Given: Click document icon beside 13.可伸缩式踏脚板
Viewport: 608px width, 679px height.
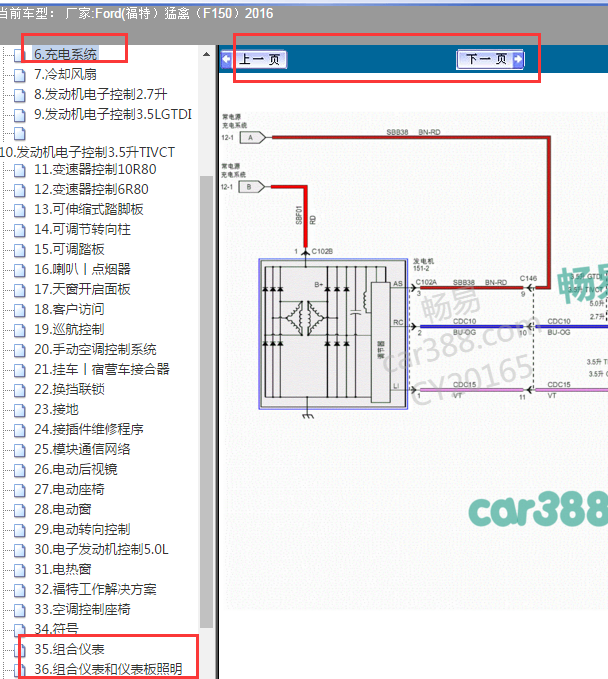Looking at the screenshot, I should (19, 210).
